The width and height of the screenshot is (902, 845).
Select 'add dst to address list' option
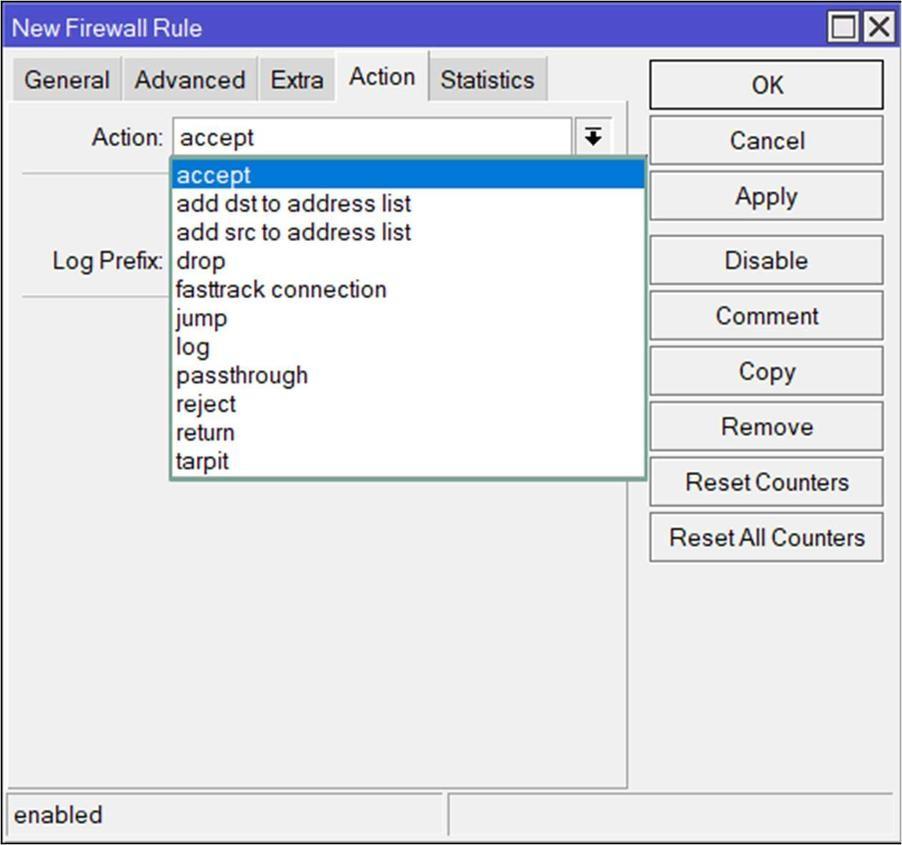click(293, 204)
